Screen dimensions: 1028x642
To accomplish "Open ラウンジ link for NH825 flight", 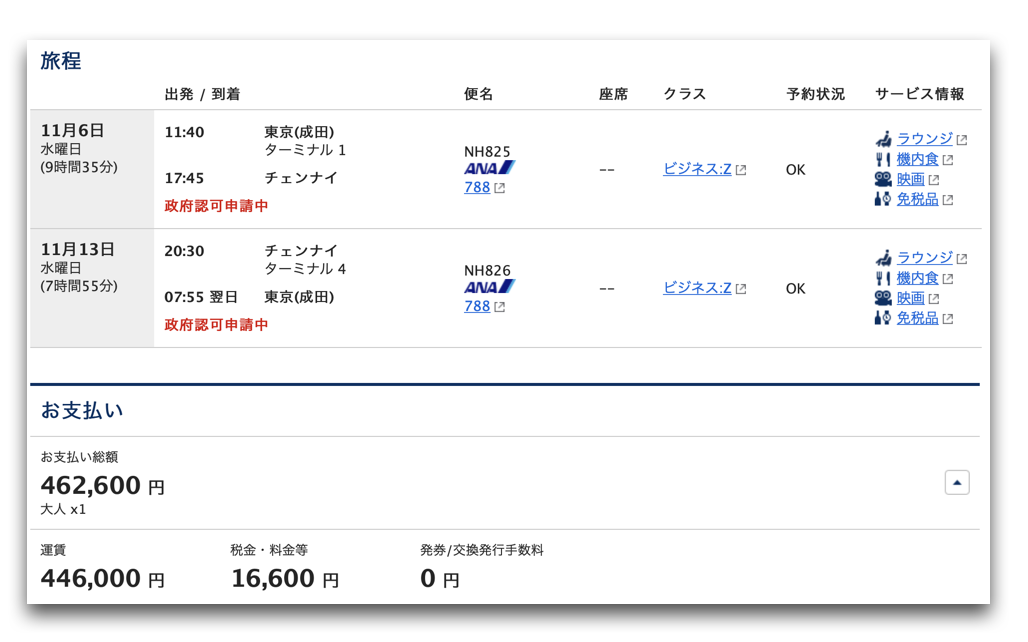I will 924,139.
